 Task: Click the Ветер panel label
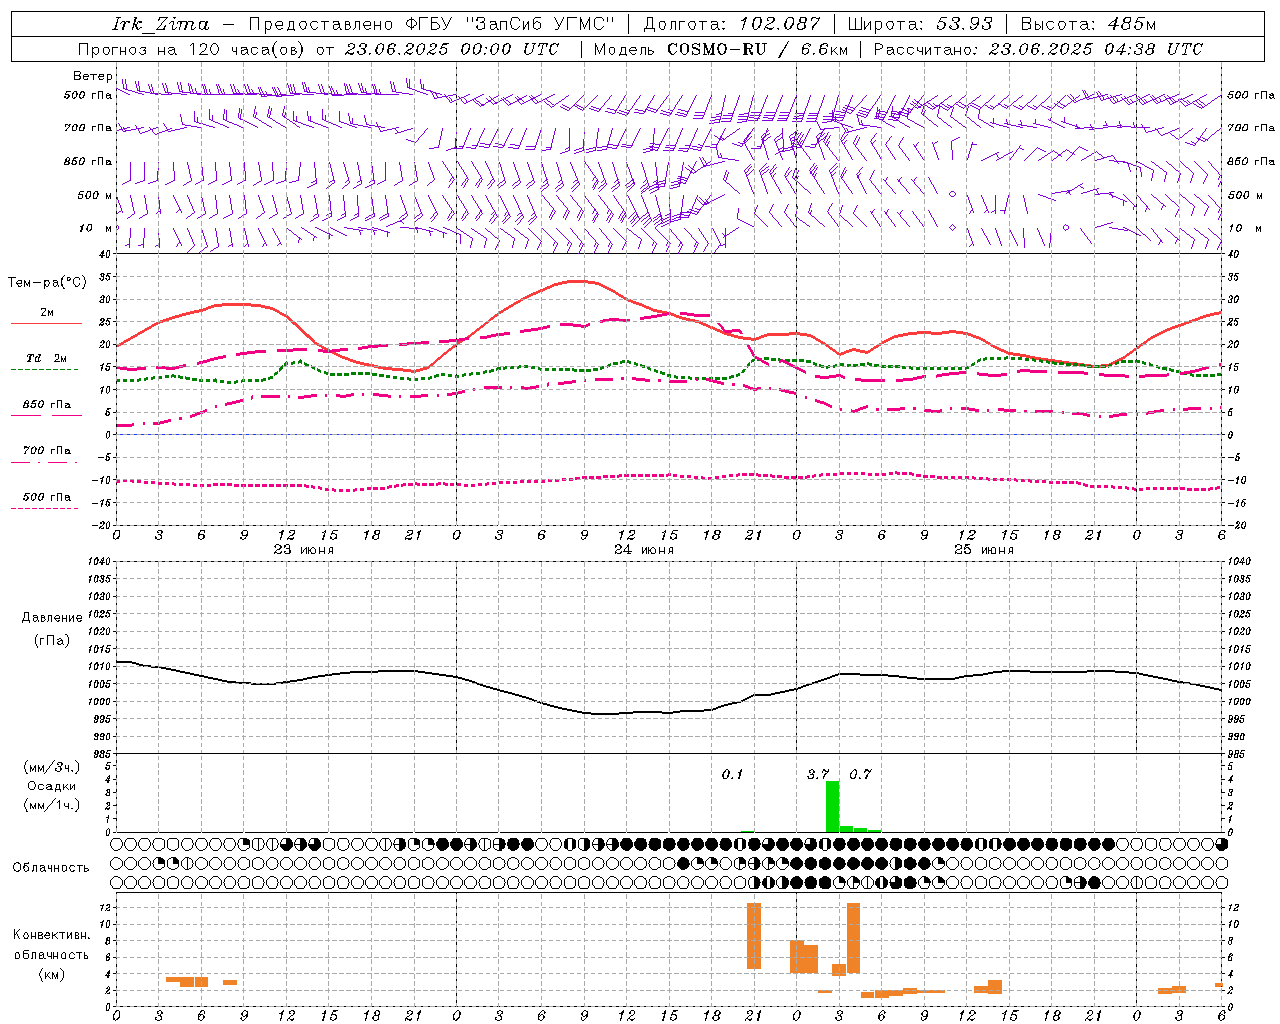(x=92, y=76)
